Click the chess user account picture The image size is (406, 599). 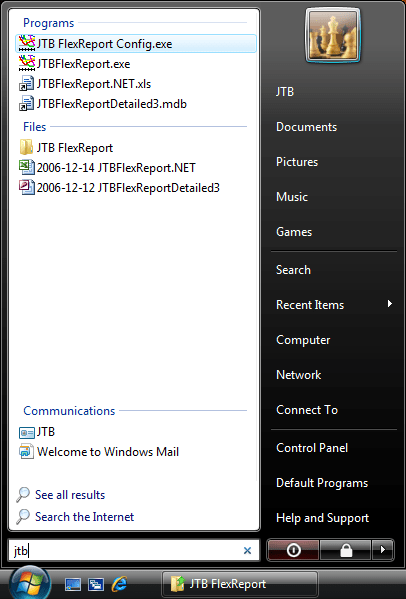click(333, 35)
